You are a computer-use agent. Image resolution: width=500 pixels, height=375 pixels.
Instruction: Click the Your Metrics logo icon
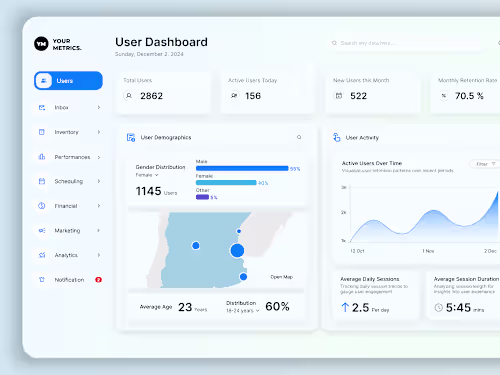pyautogui.click(x=41, y=44)
